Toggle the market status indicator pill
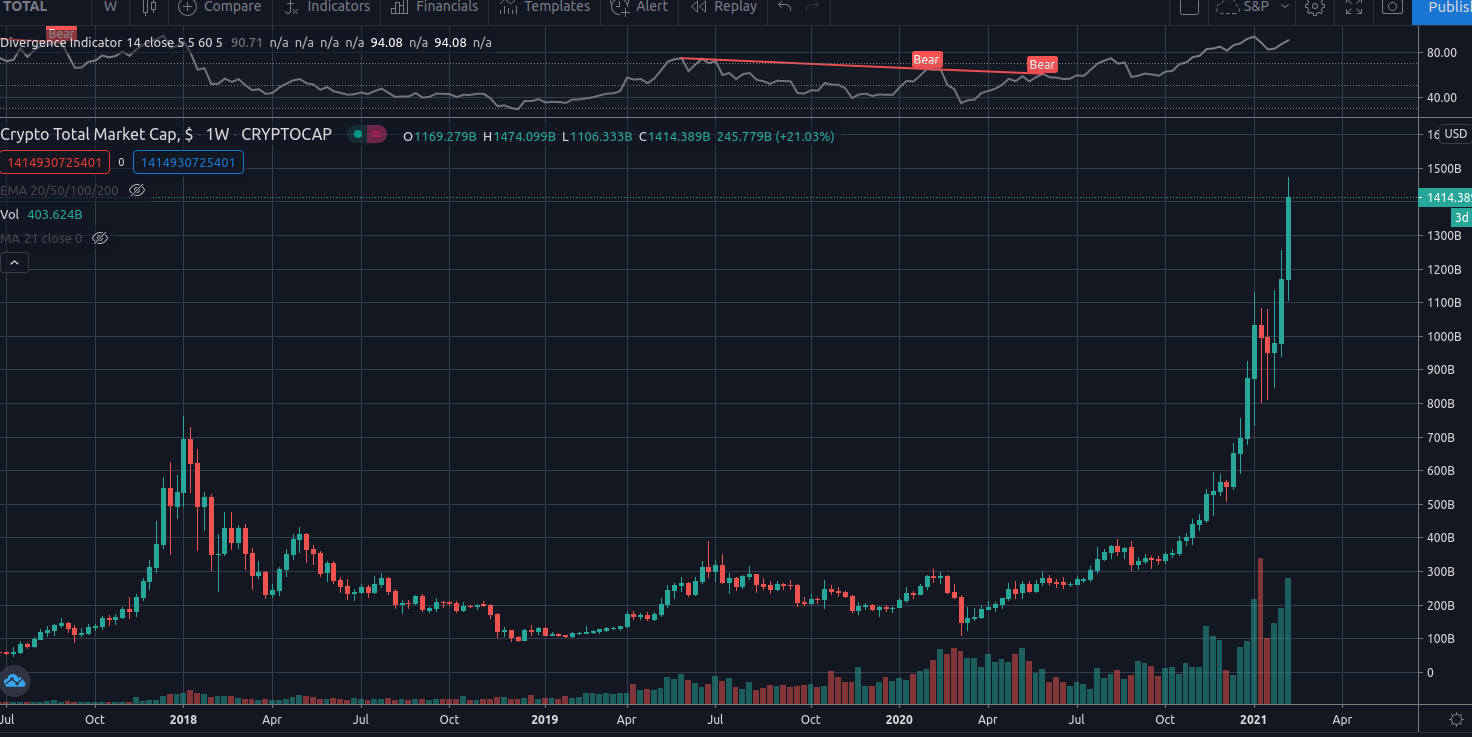1472x737 pixels. (367, 135)
